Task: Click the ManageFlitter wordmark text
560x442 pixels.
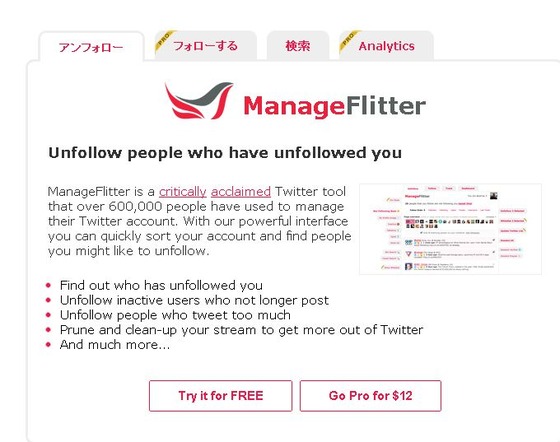Action: coord(334,106)
